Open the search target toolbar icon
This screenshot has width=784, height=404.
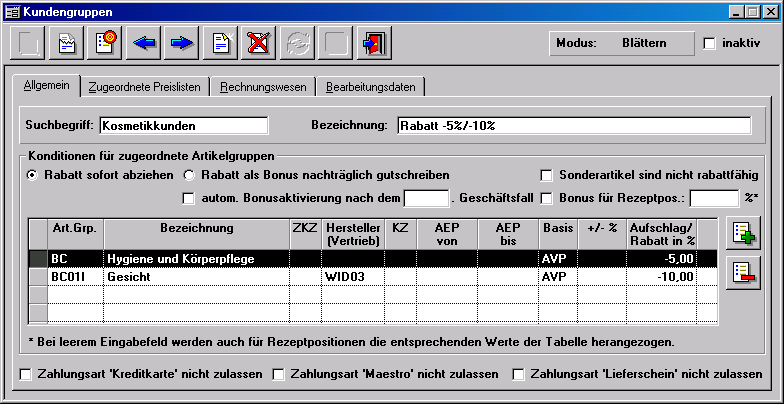click(105, 43)
